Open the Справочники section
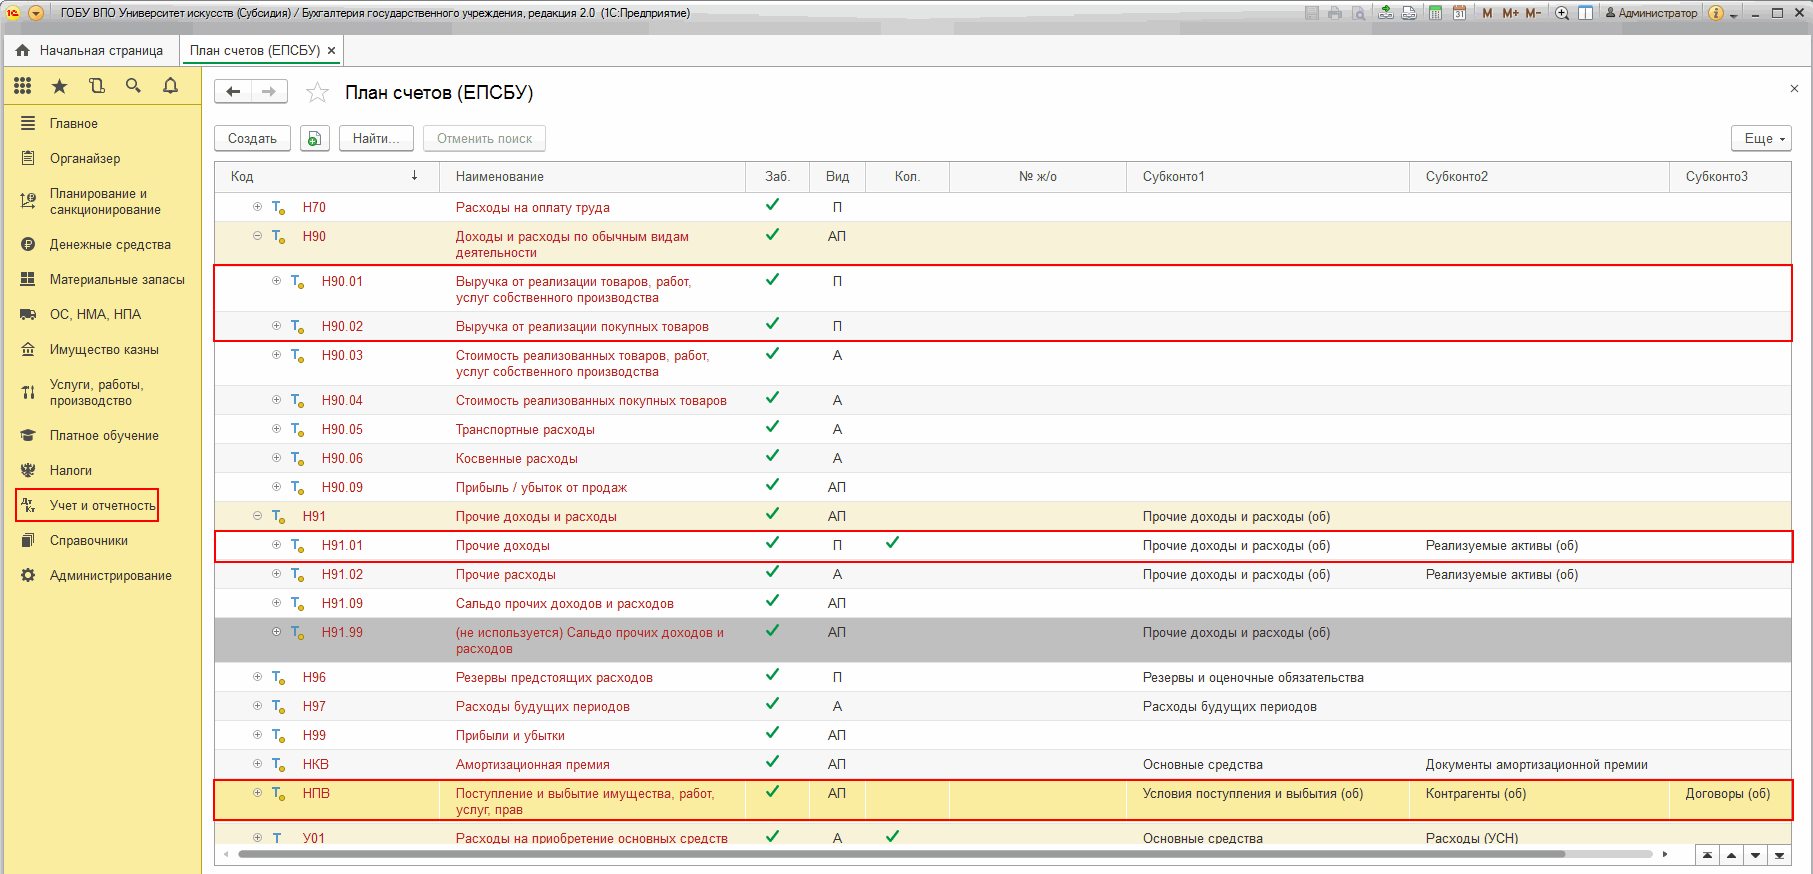1813x874 pixels. tap(89, 541)
